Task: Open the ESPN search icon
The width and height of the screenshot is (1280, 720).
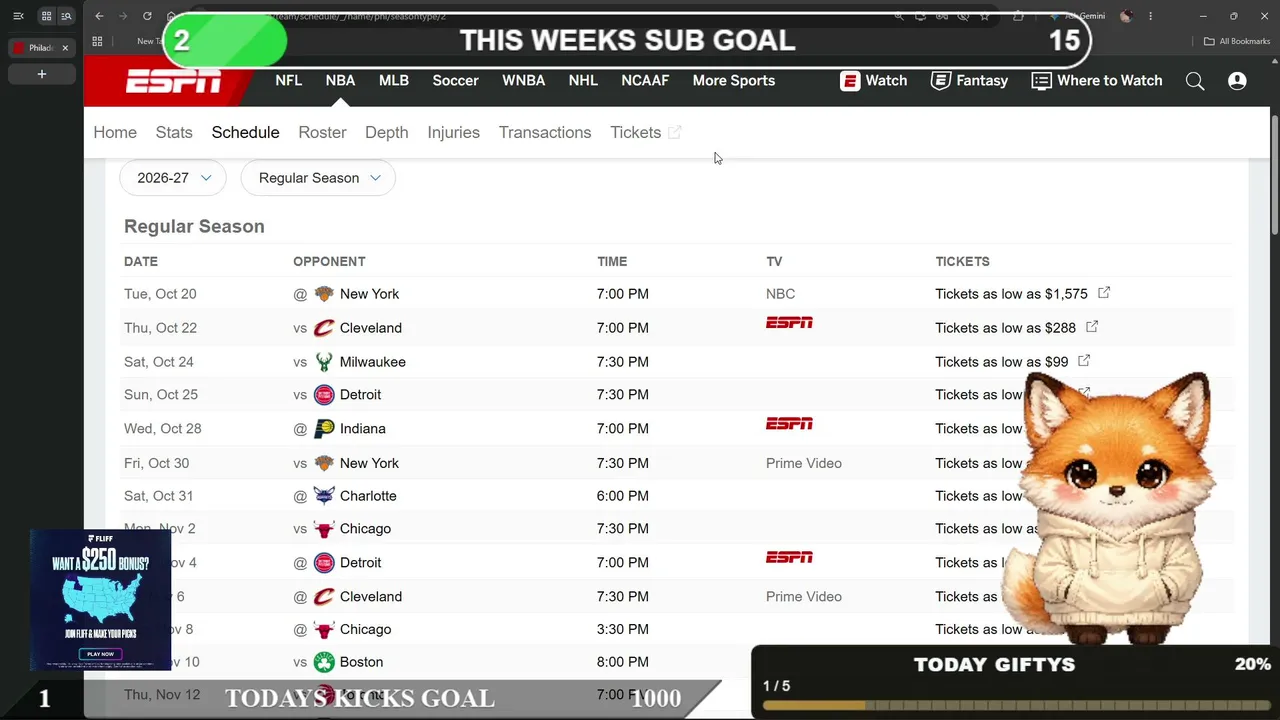Action: tap(1195, 81)
